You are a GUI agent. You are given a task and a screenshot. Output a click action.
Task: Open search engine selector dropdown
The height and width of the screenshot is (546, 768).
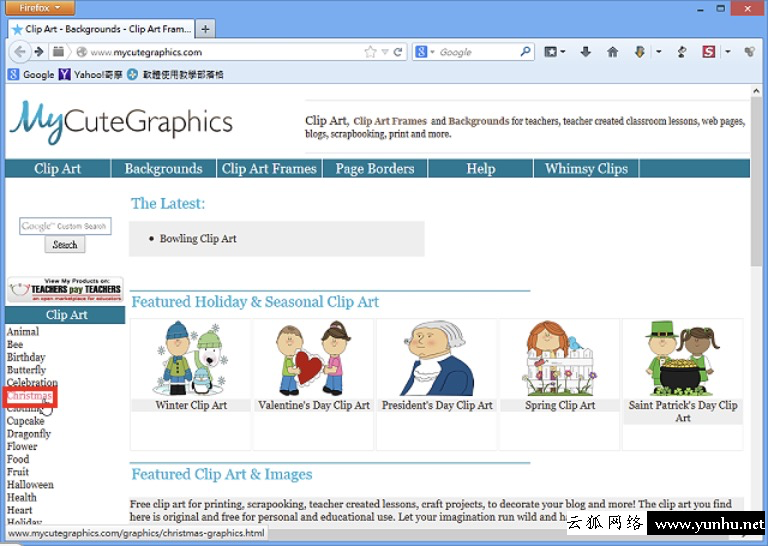pos(424,52)
